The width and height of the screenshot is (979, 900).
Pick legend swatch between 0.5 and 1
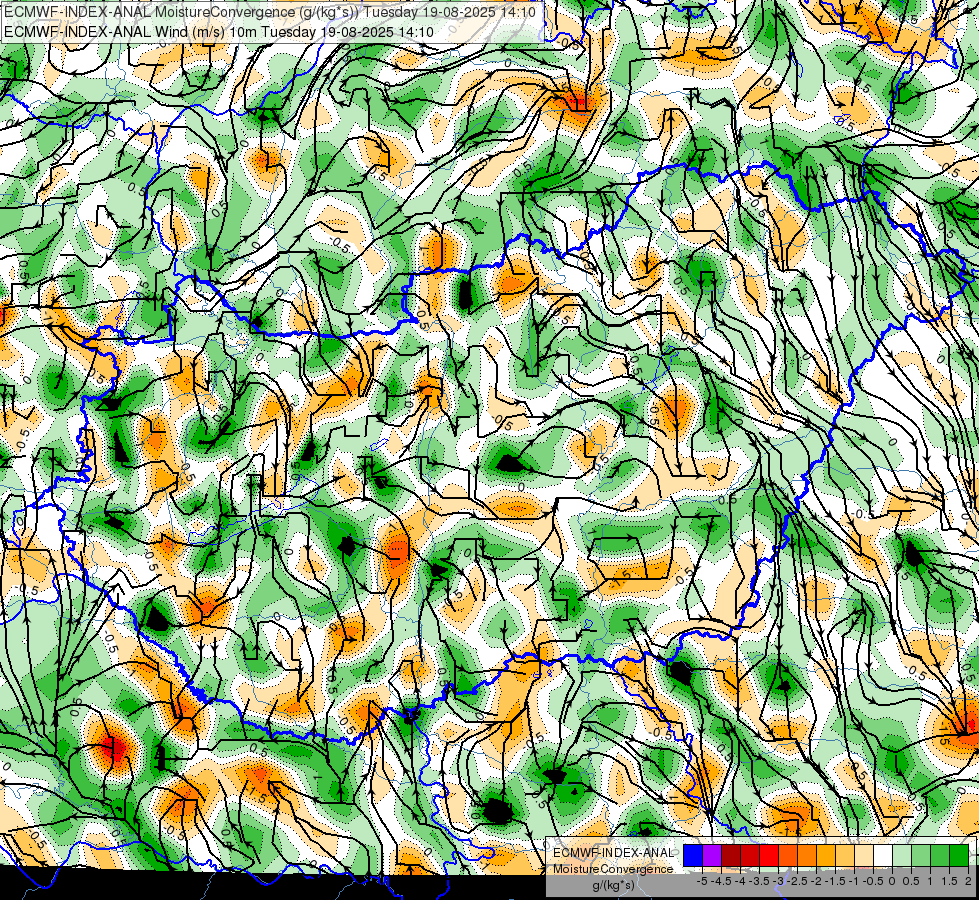(x=921, y=855)
